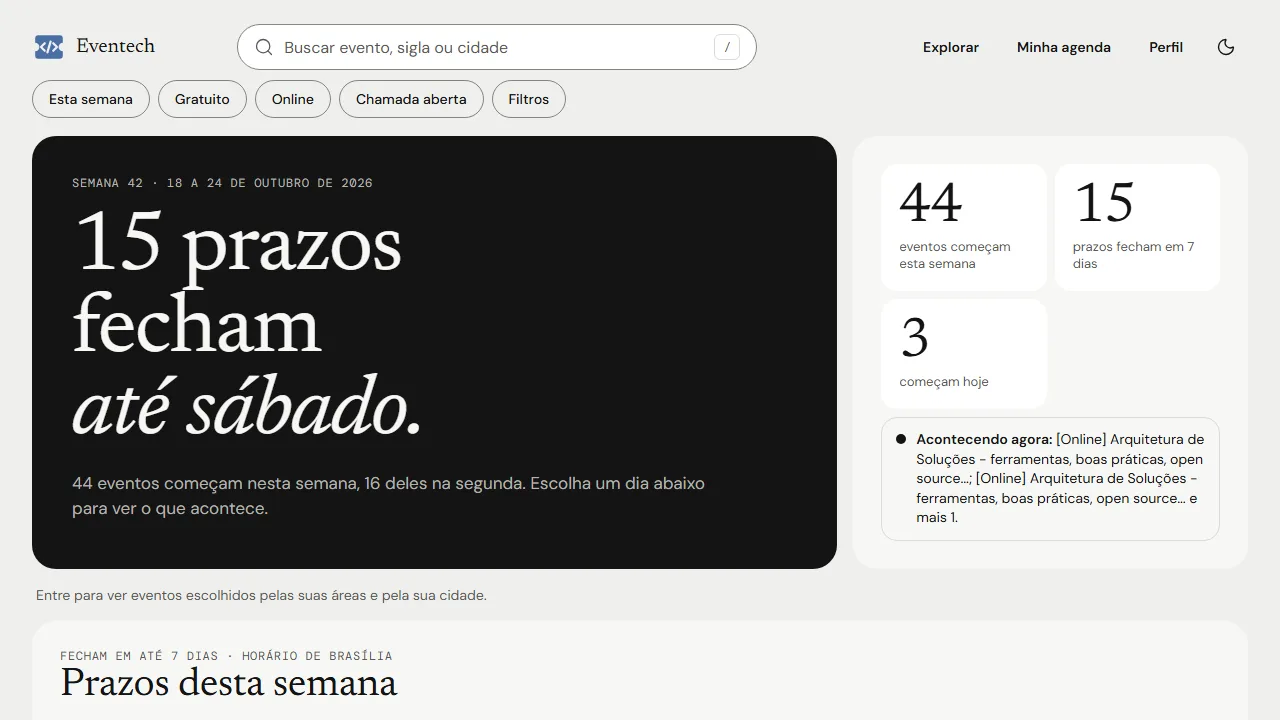Click the 44 eventos começam nesta semana paragraph

(388, 496)
